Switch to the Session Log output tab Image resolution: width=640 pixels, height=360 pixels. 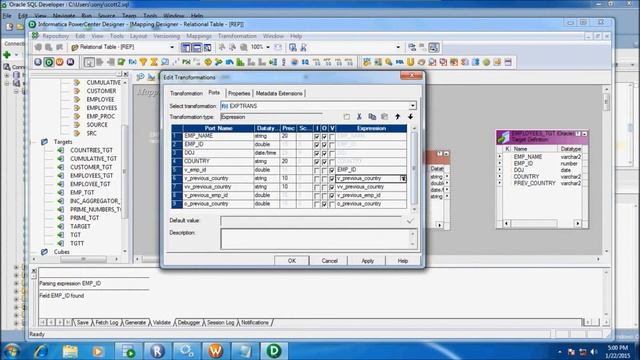220,322
